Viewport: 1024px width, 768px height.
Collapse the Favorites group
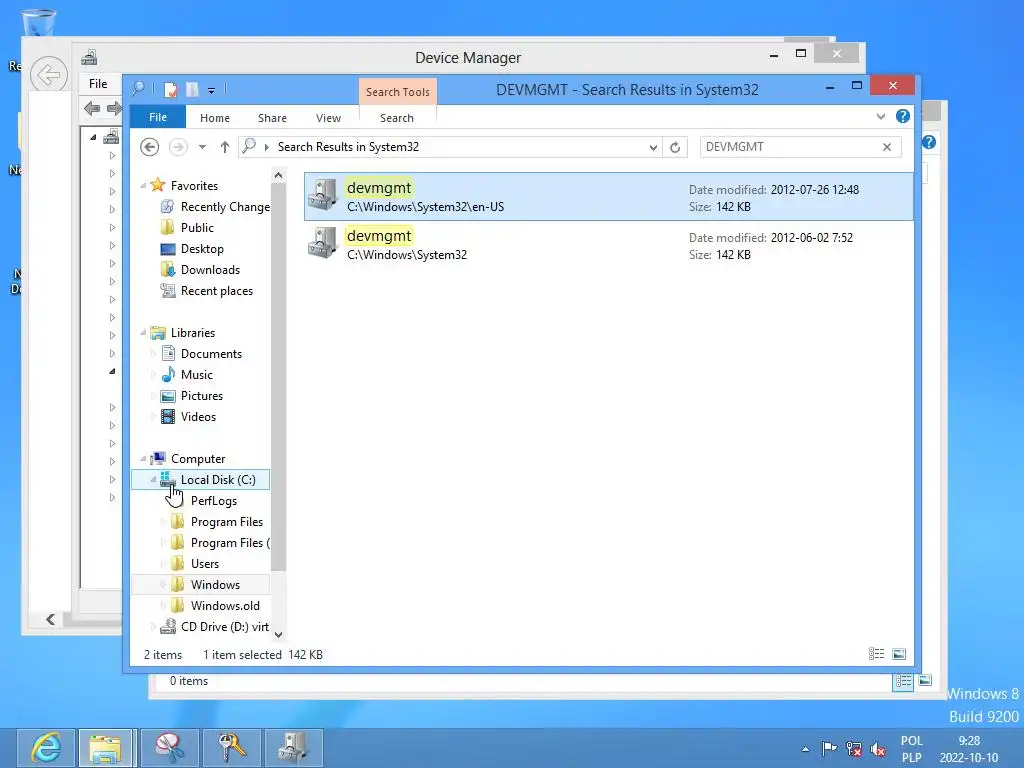click(143, 185)
